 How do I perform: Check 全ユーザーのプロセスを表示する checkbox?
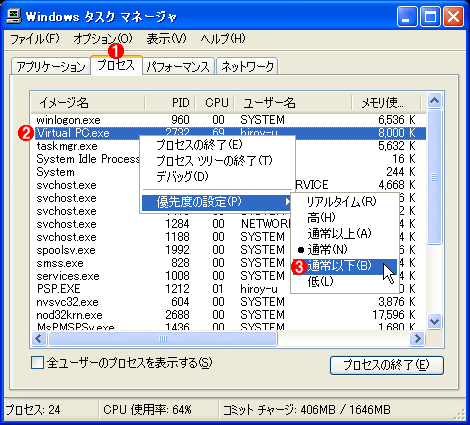(37, 363)
